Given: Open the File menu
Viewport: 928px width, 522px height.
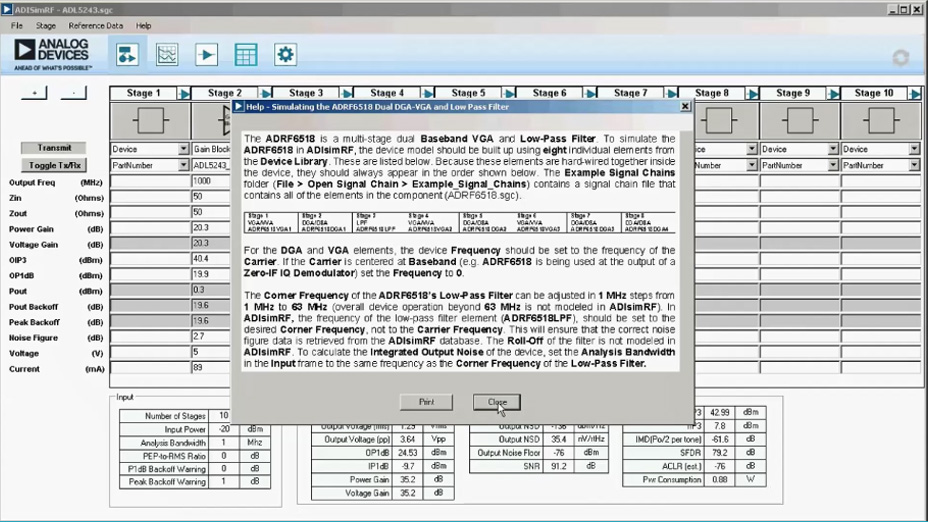Looking at the screenshot, I should pyautogui.click(x=17, y=25).
